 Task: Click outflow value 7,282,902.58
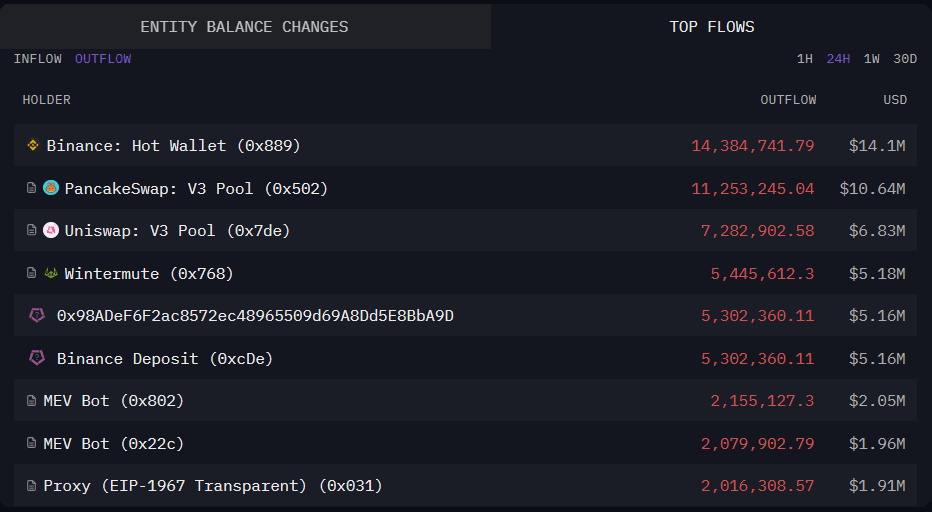coord(757,231)
